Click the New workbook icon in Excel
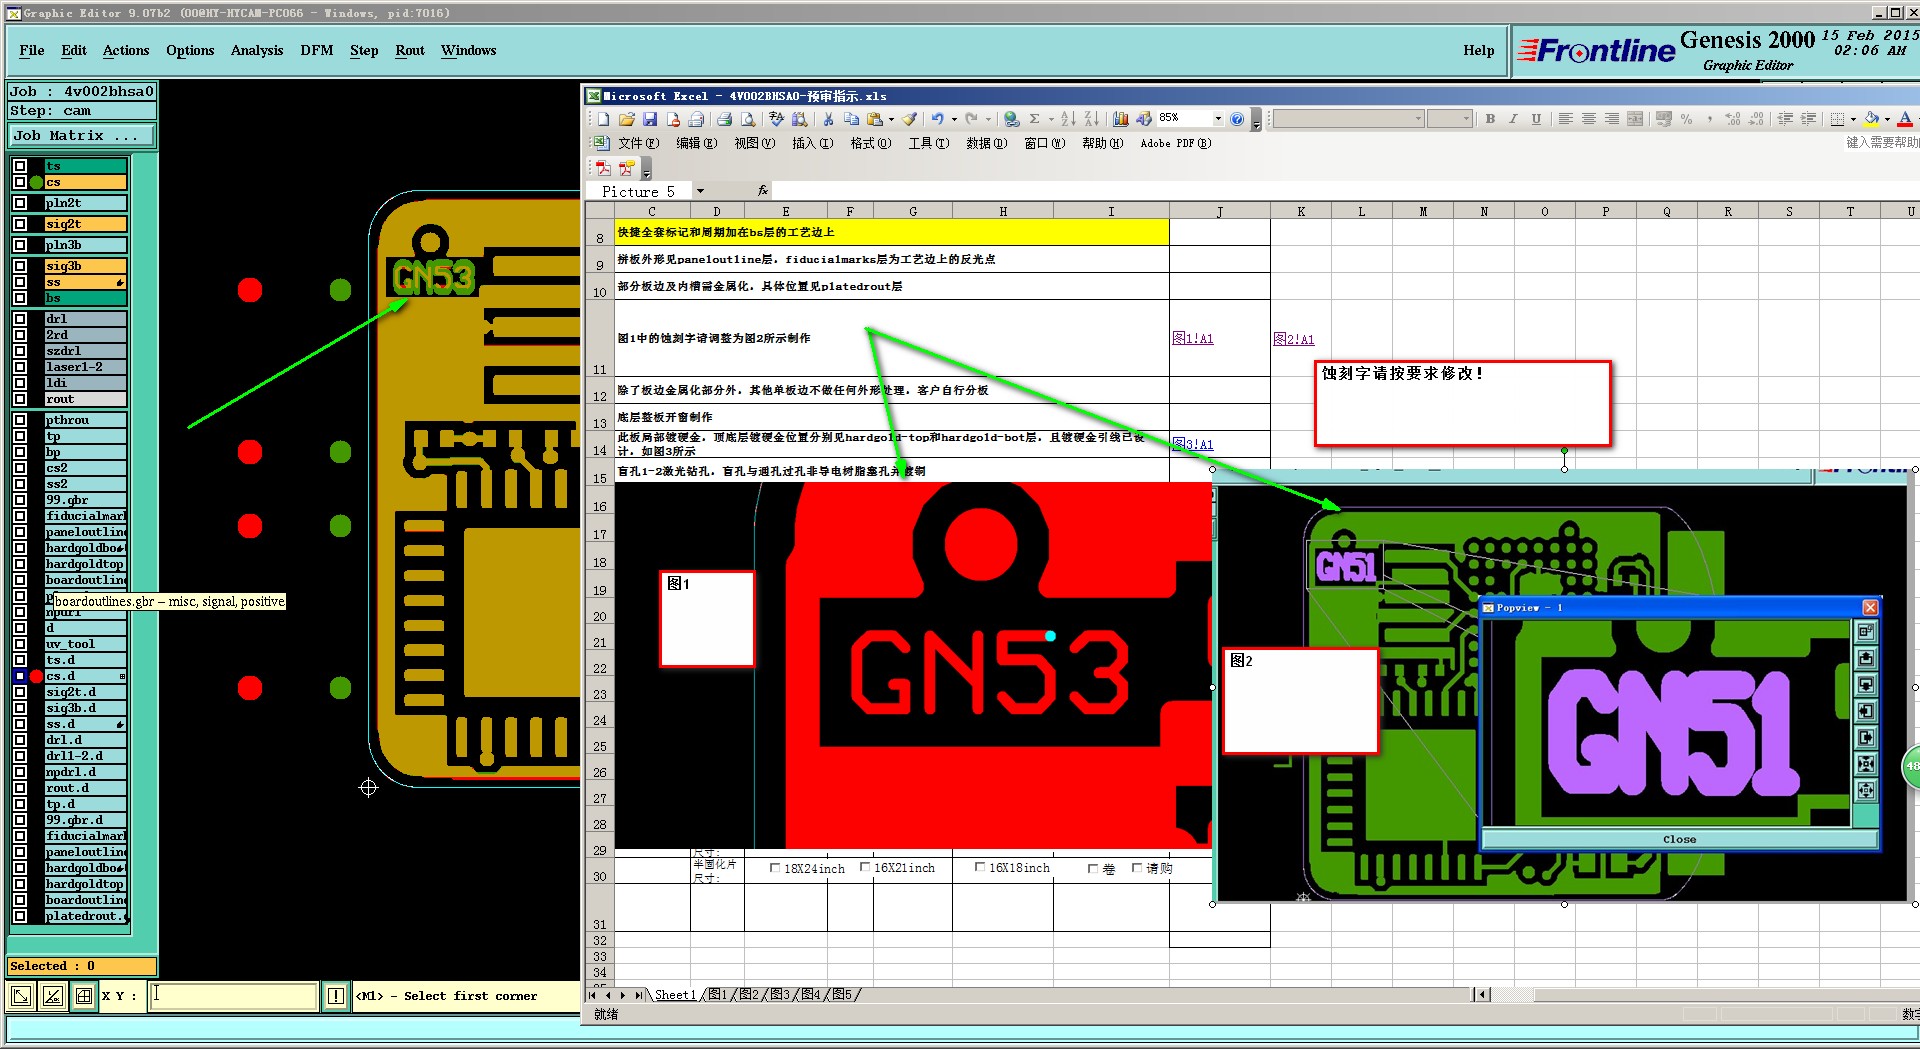1920x1049 pixels. click(x=603, y=119)
